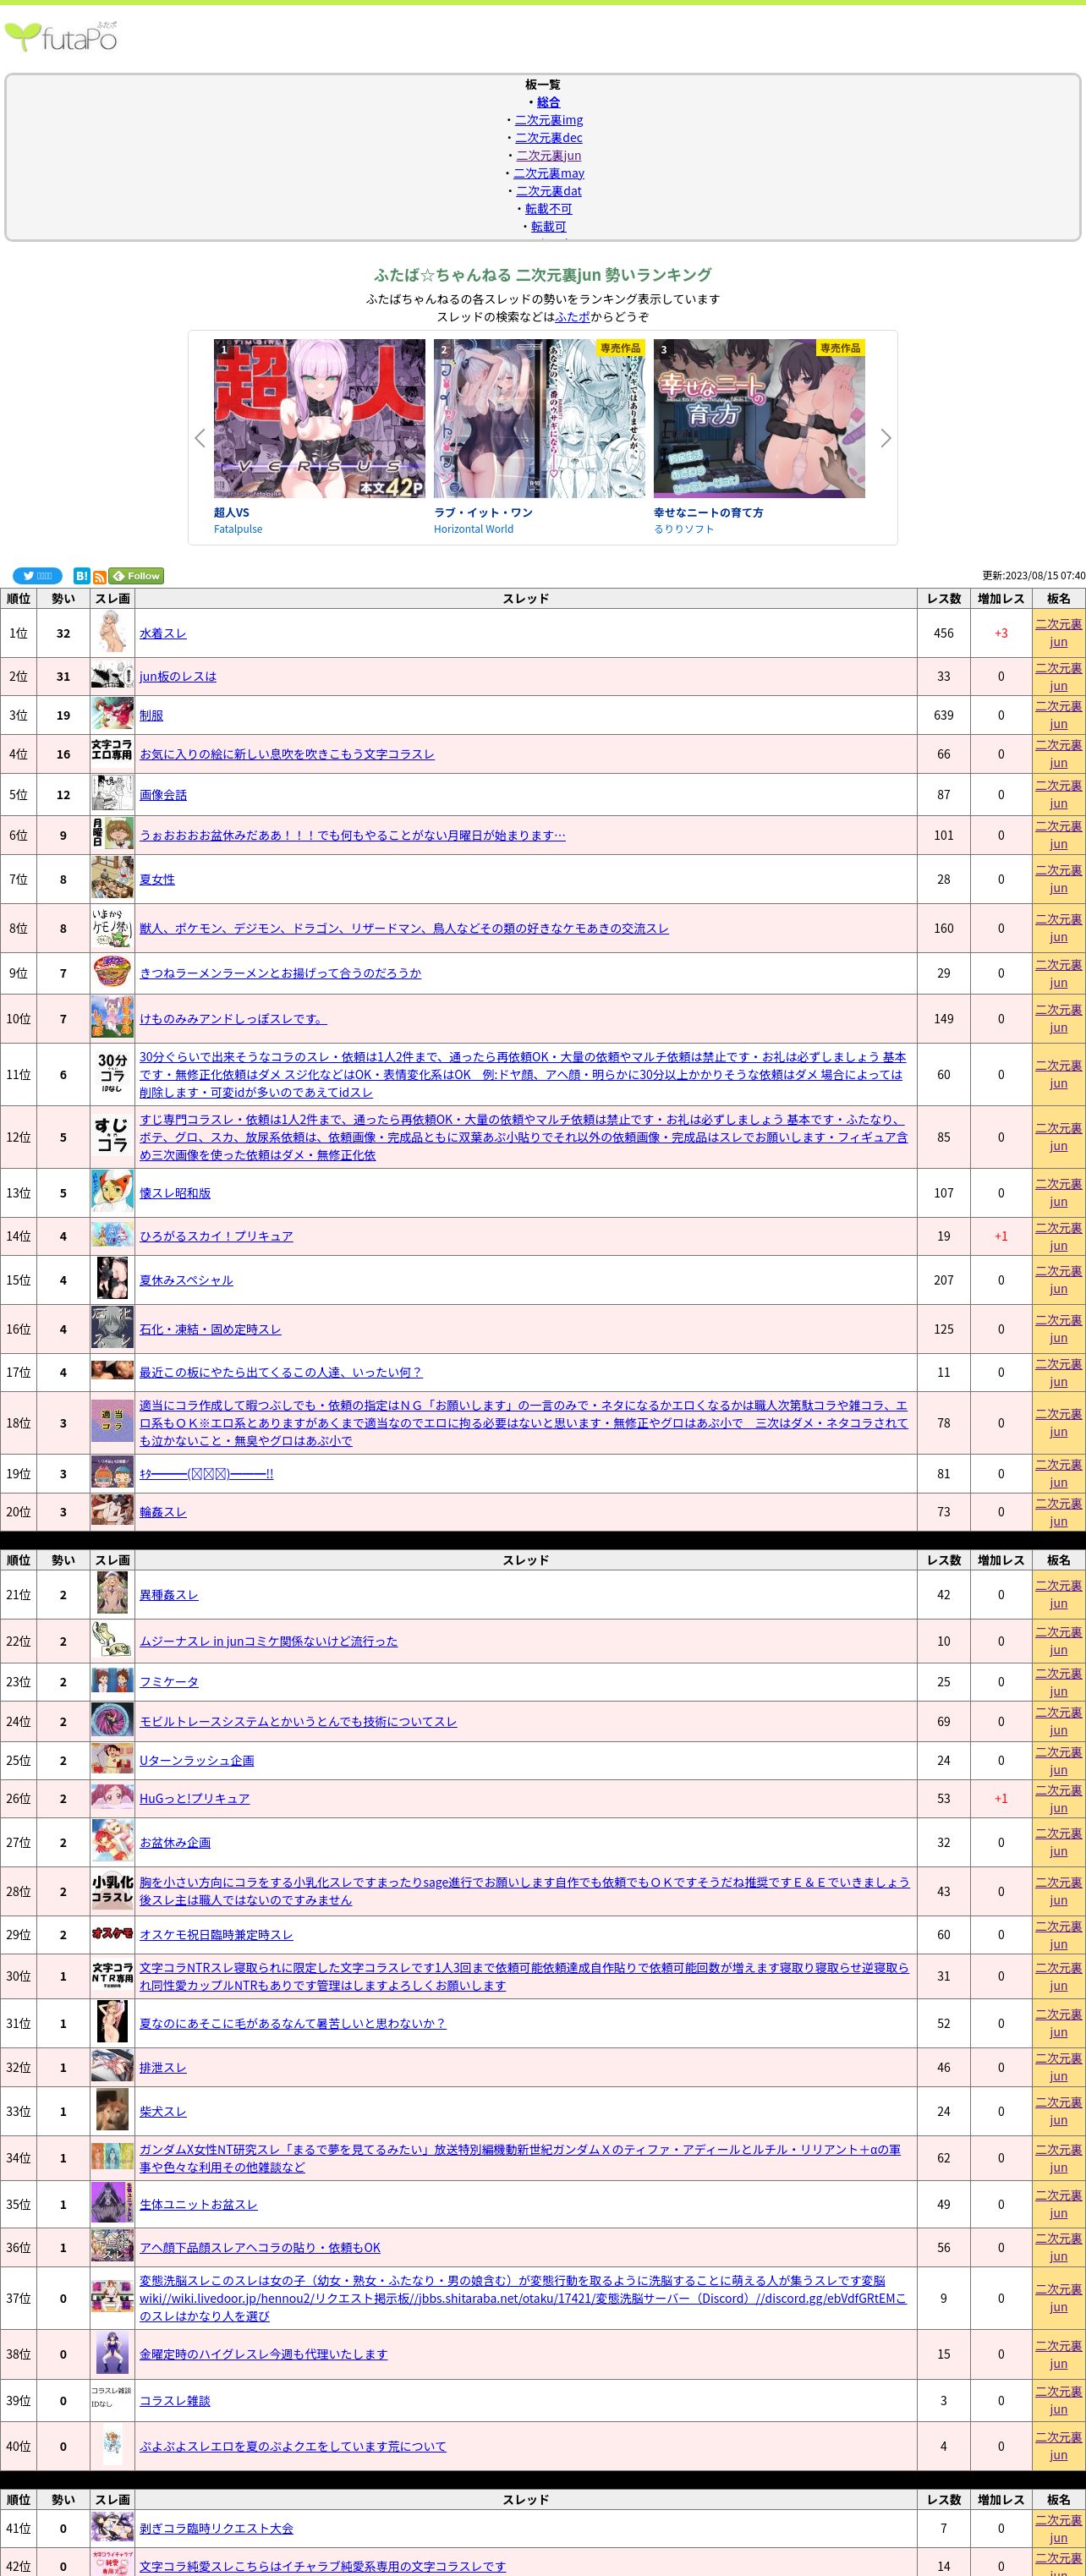Open the 剥ぎコラ臨時リクエスト大会 thread

216,2529
